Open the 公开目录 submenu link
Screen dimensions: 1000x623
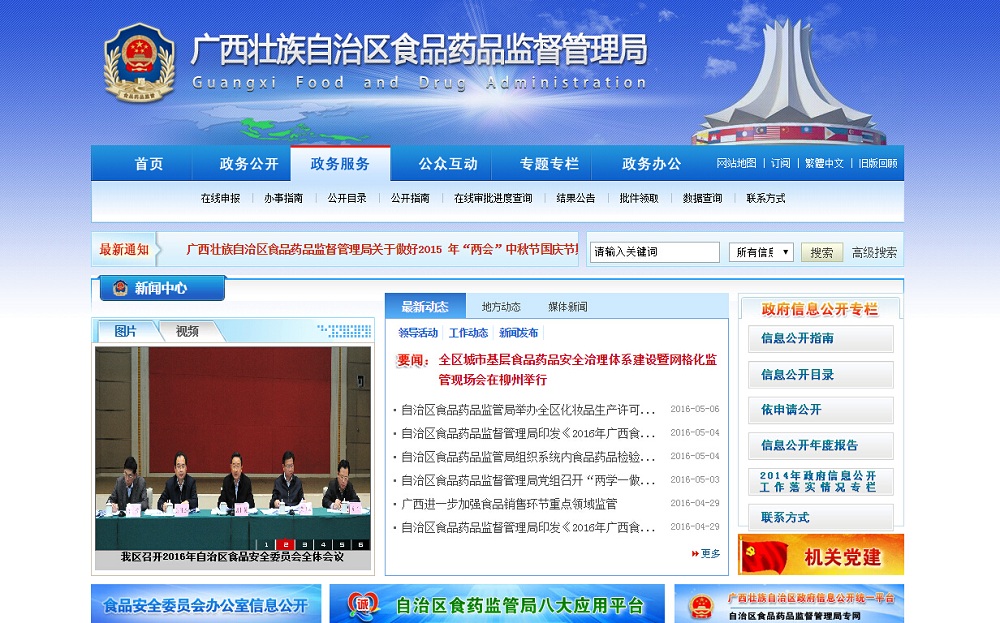click(x=346, y=198)
